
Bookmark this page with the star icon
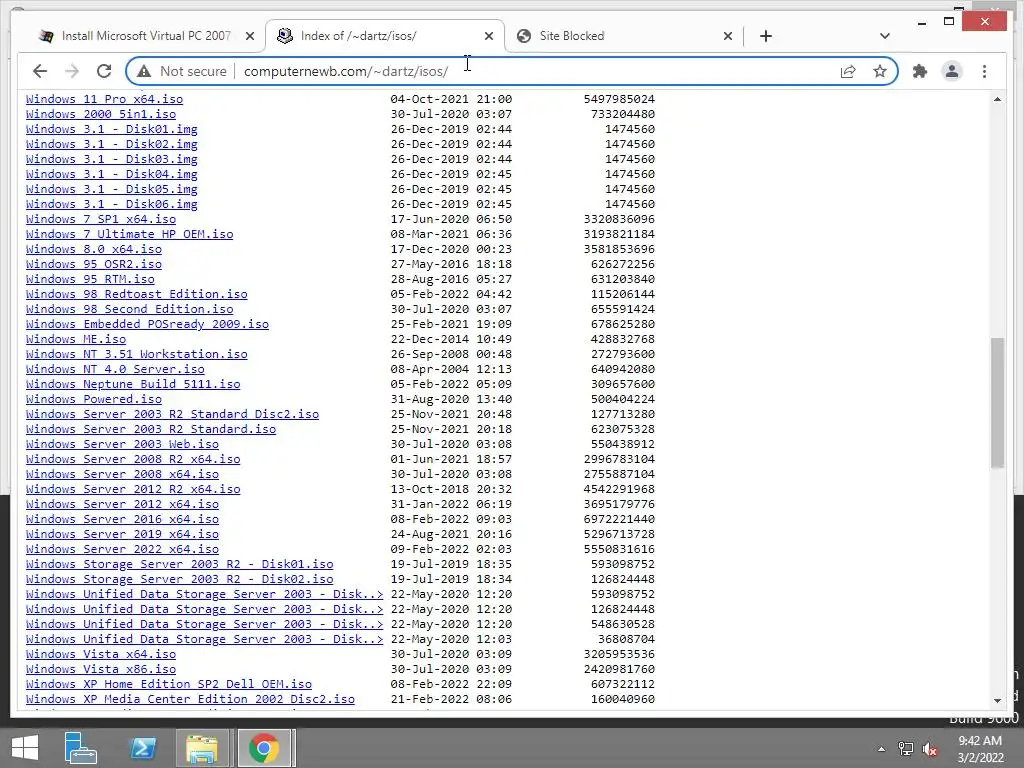tap(880, 71)
